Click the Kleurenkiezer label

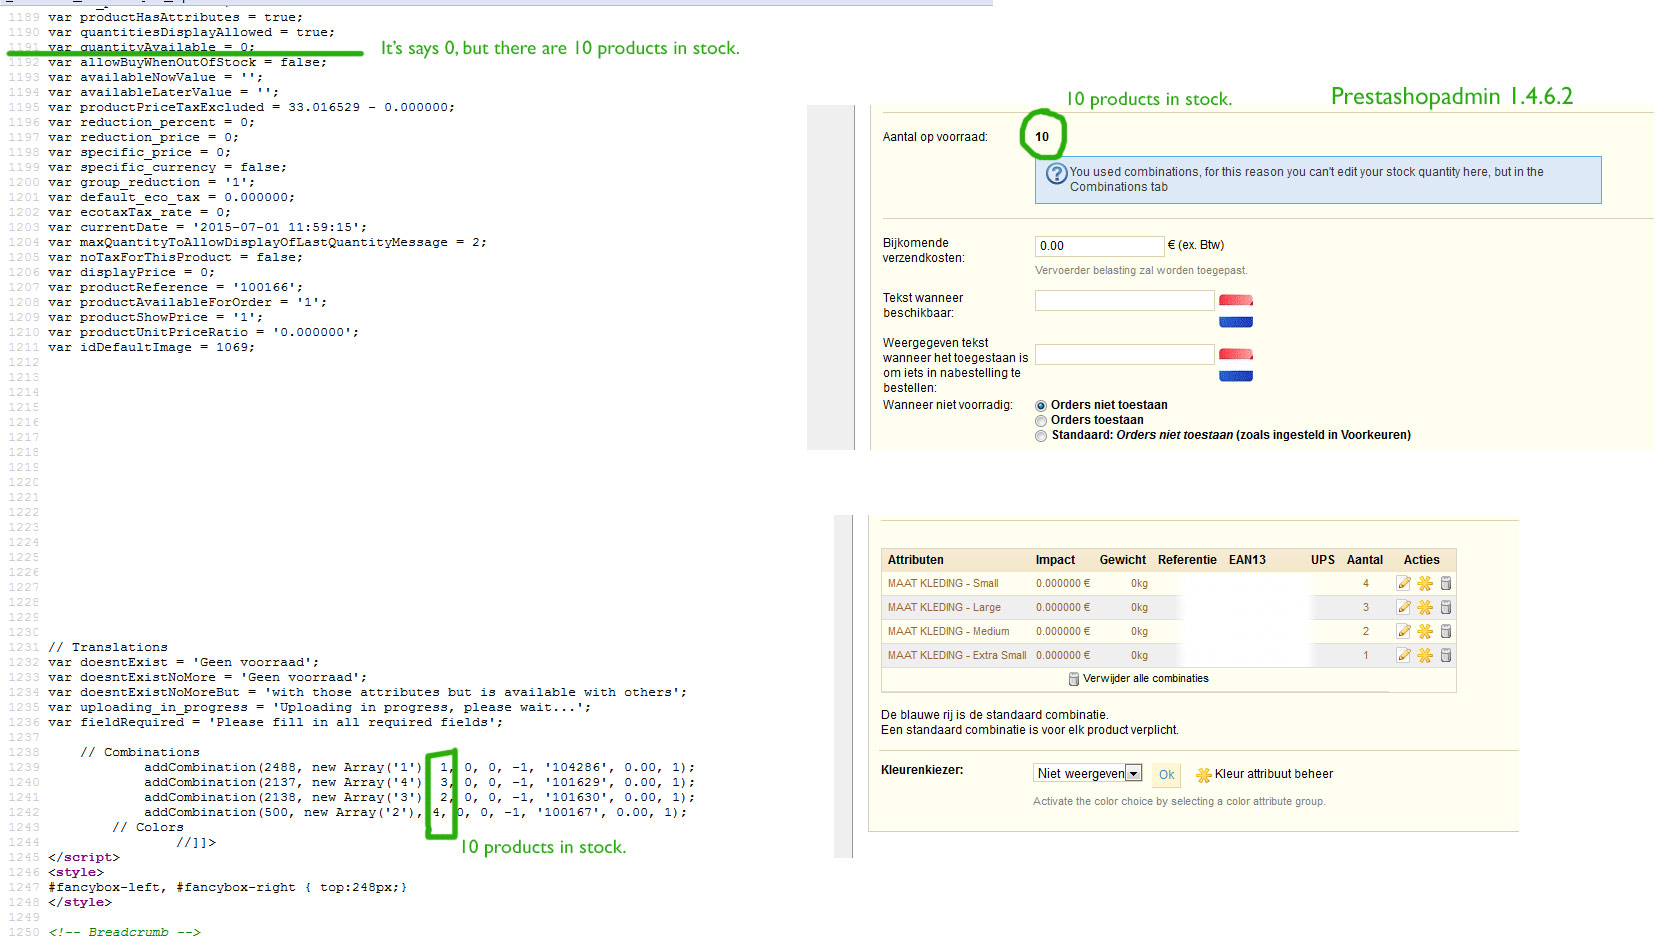[x=922, y=770]
